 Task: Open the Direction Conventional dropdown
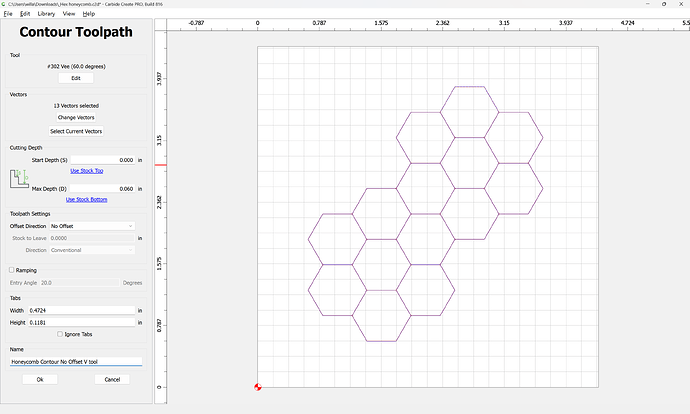tap(92, 250)
